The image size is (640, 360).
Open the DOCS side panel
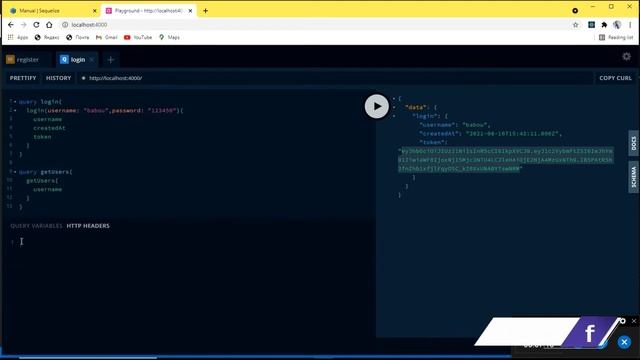coord(633,143)
